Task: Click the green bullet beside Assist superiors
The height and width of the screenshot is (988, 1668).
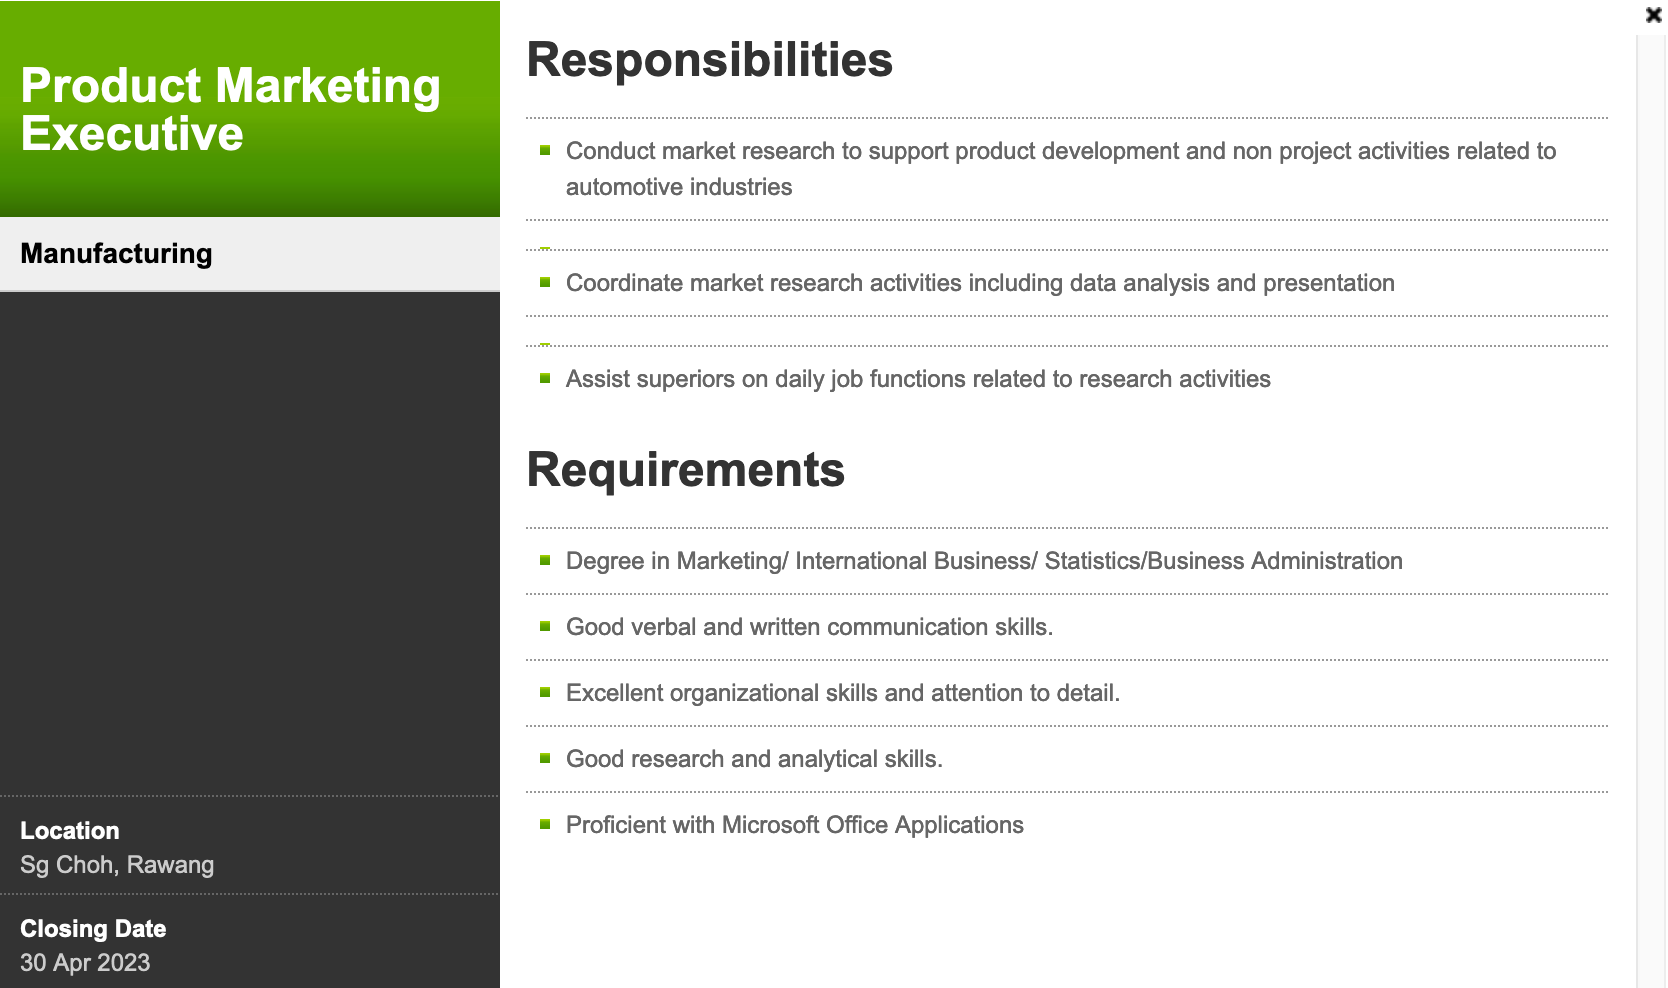Action: coord(545,379)
